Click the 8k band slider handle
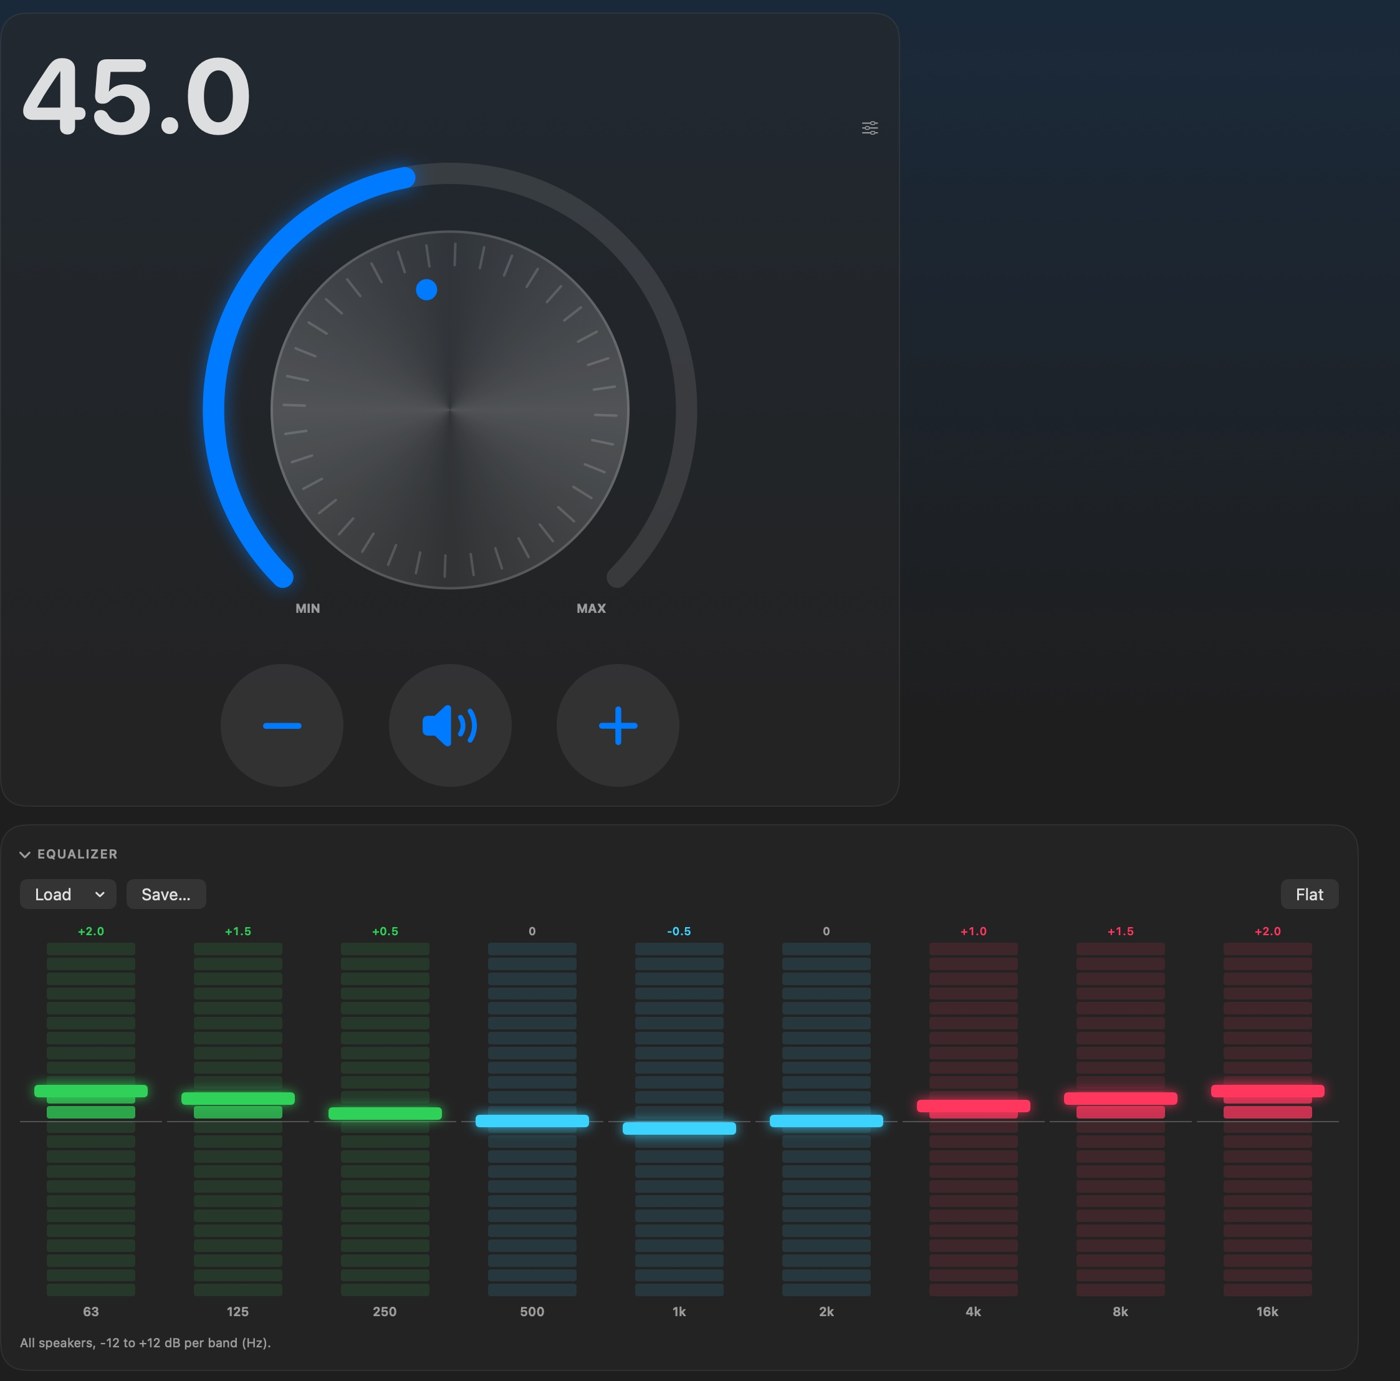 [x=1120, y=1098]
